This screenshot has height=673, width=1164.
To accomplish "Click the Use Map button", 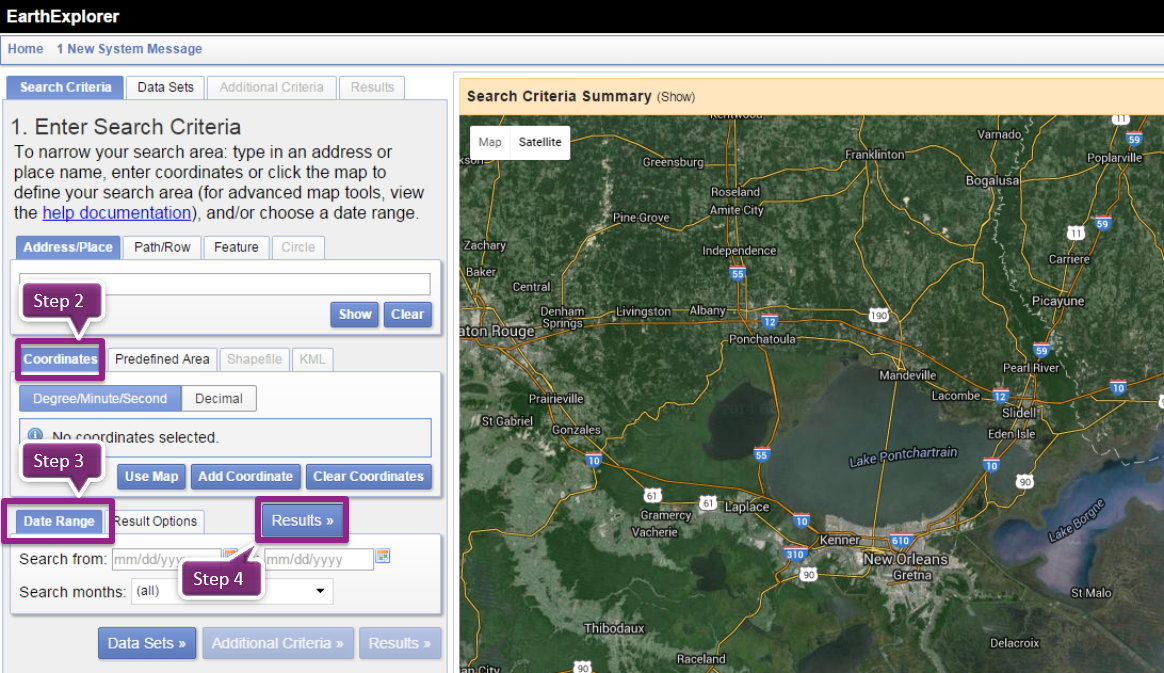I will [151, 476].
